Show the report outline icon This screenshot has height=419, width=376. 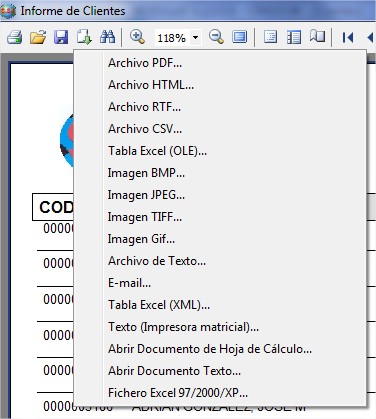click(270, 37)
